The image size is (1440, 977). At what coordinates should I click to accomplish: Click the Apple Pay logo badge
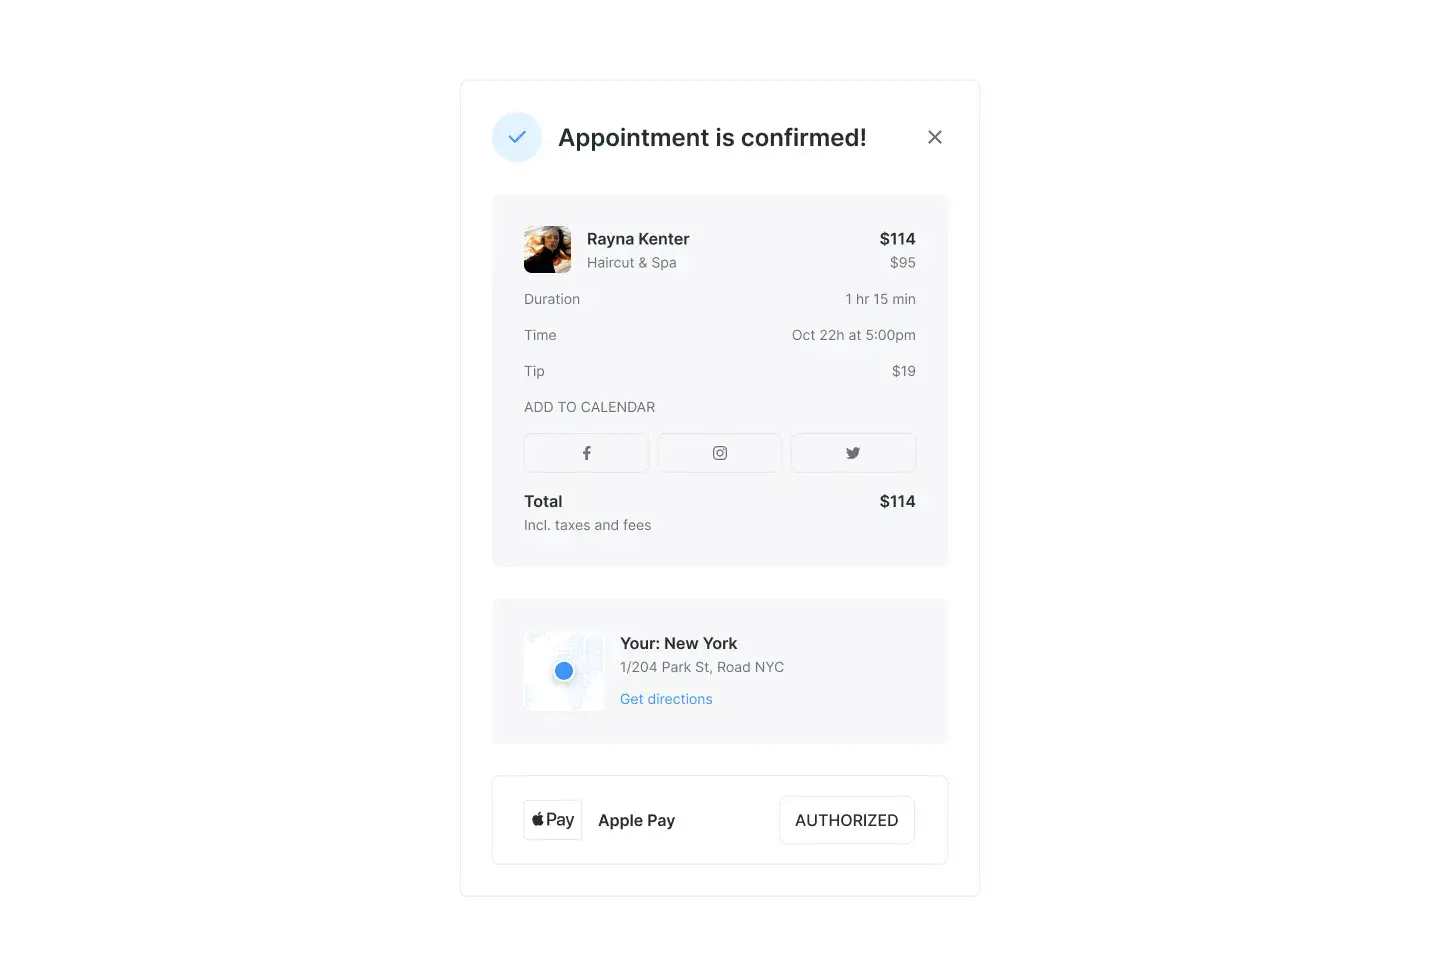tap(553, 820)
